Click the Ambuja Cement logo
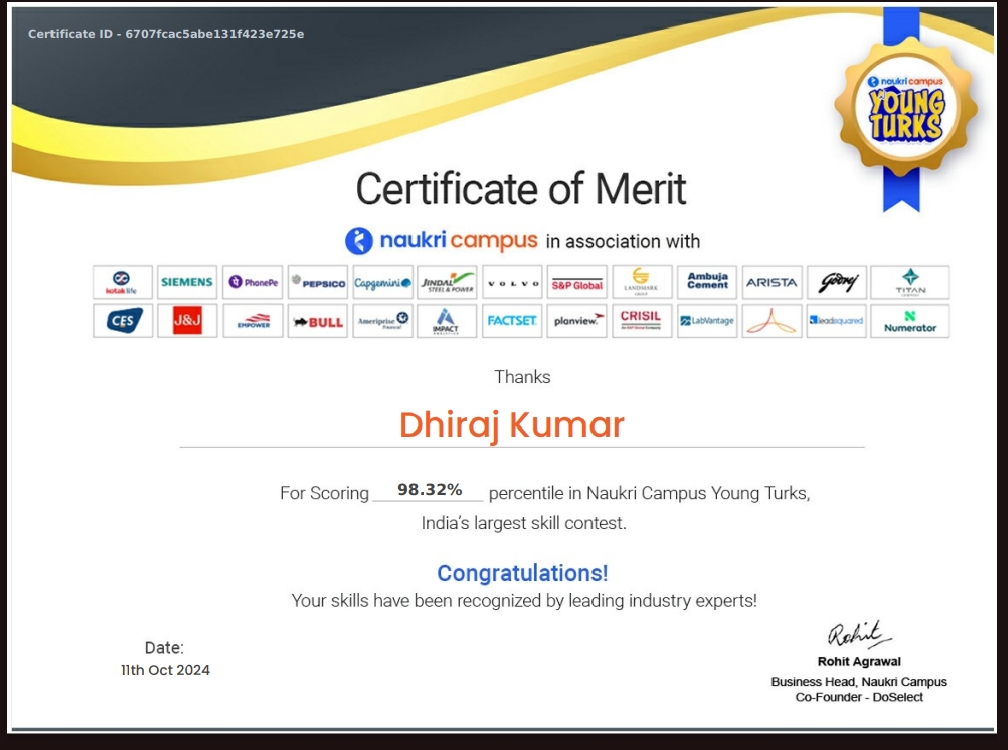Image resolution: width=1008 pixels, height=750 pixels. (707, 282)
